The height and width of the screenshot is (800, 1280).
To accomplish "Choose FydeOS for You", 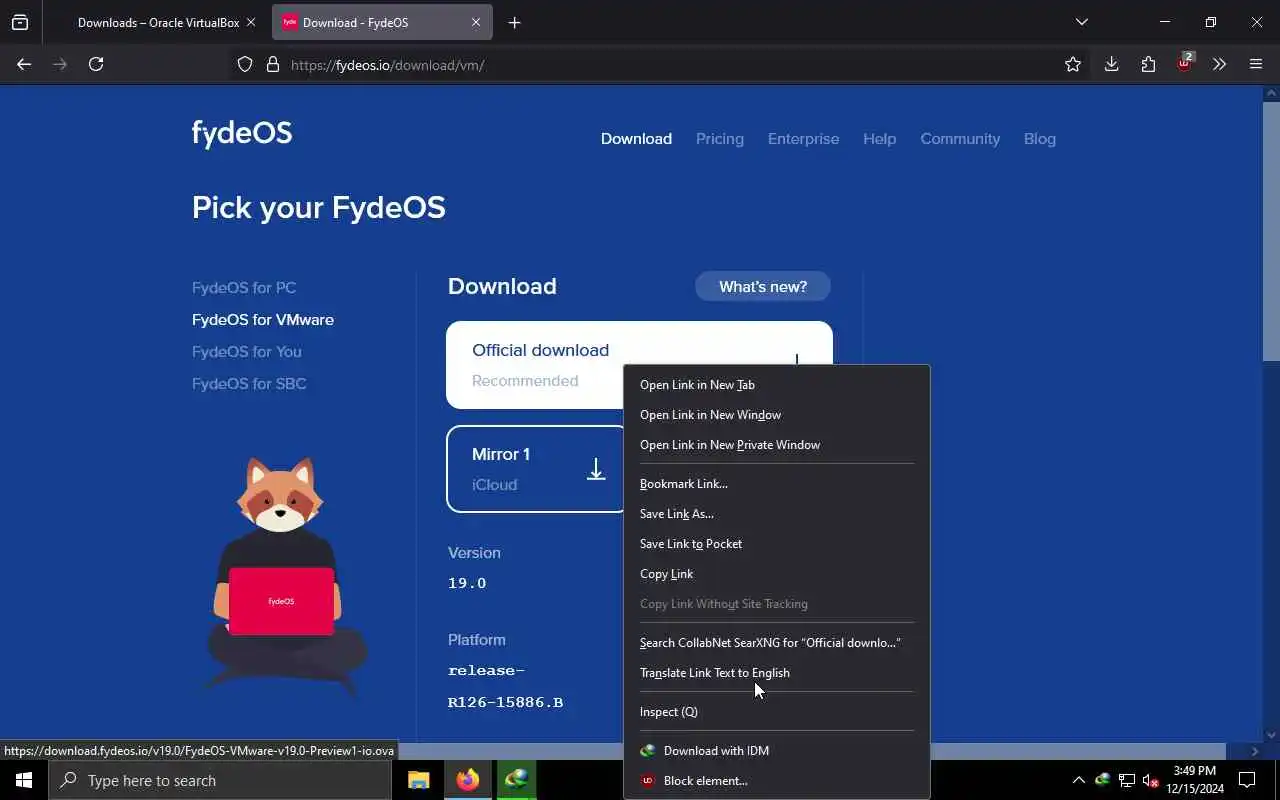I will pyautogui.click(x=247, y=352).
